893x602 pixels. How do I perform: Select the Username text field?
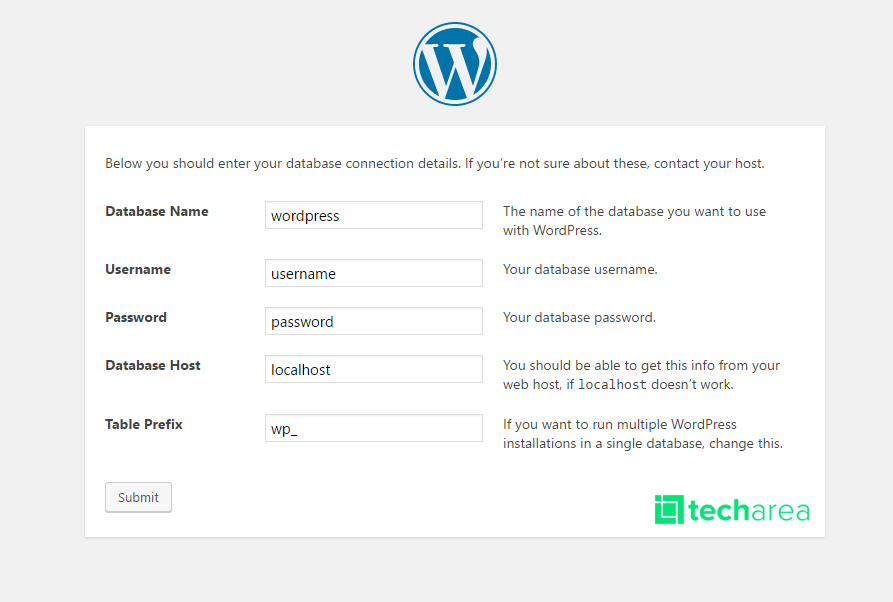pos(374,273)
